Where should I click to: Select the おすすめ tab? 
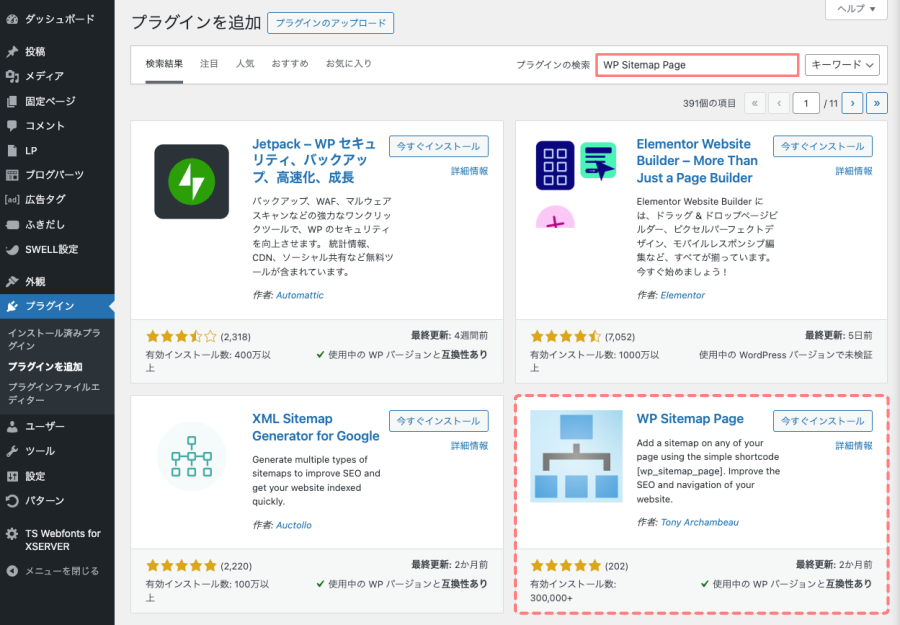tap(290, 64)
